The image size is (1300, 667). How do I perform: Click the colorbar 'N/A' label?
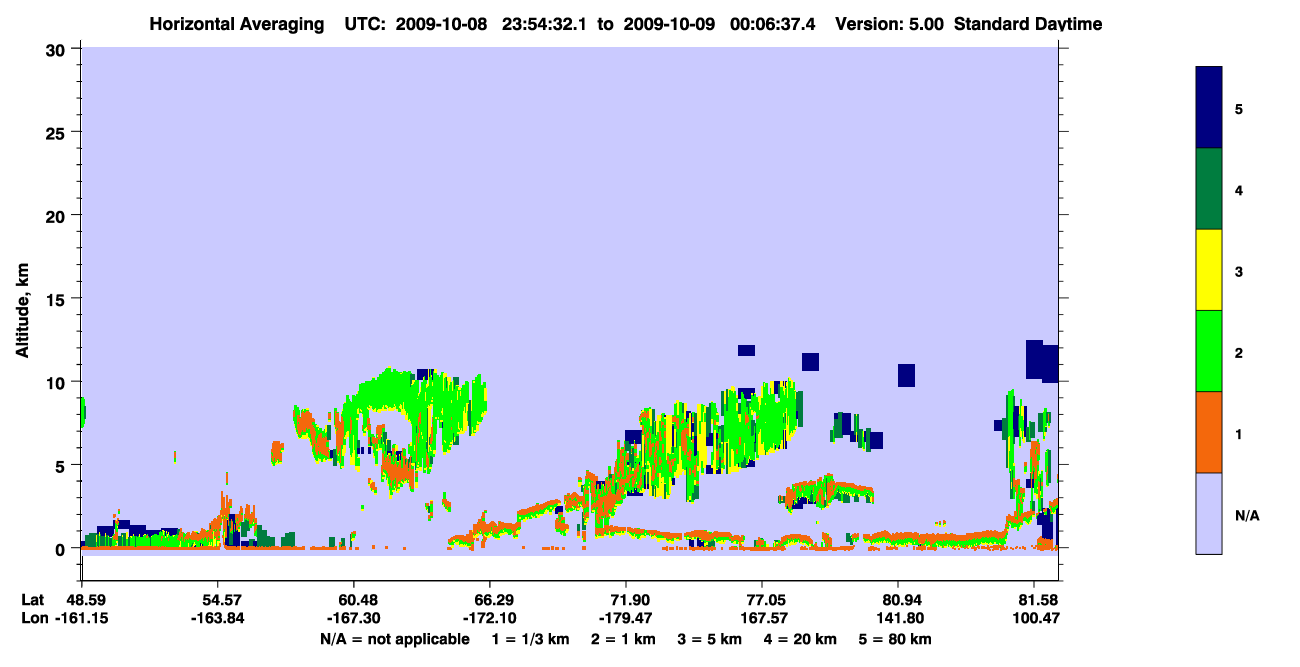click(x=1247, y=515)
